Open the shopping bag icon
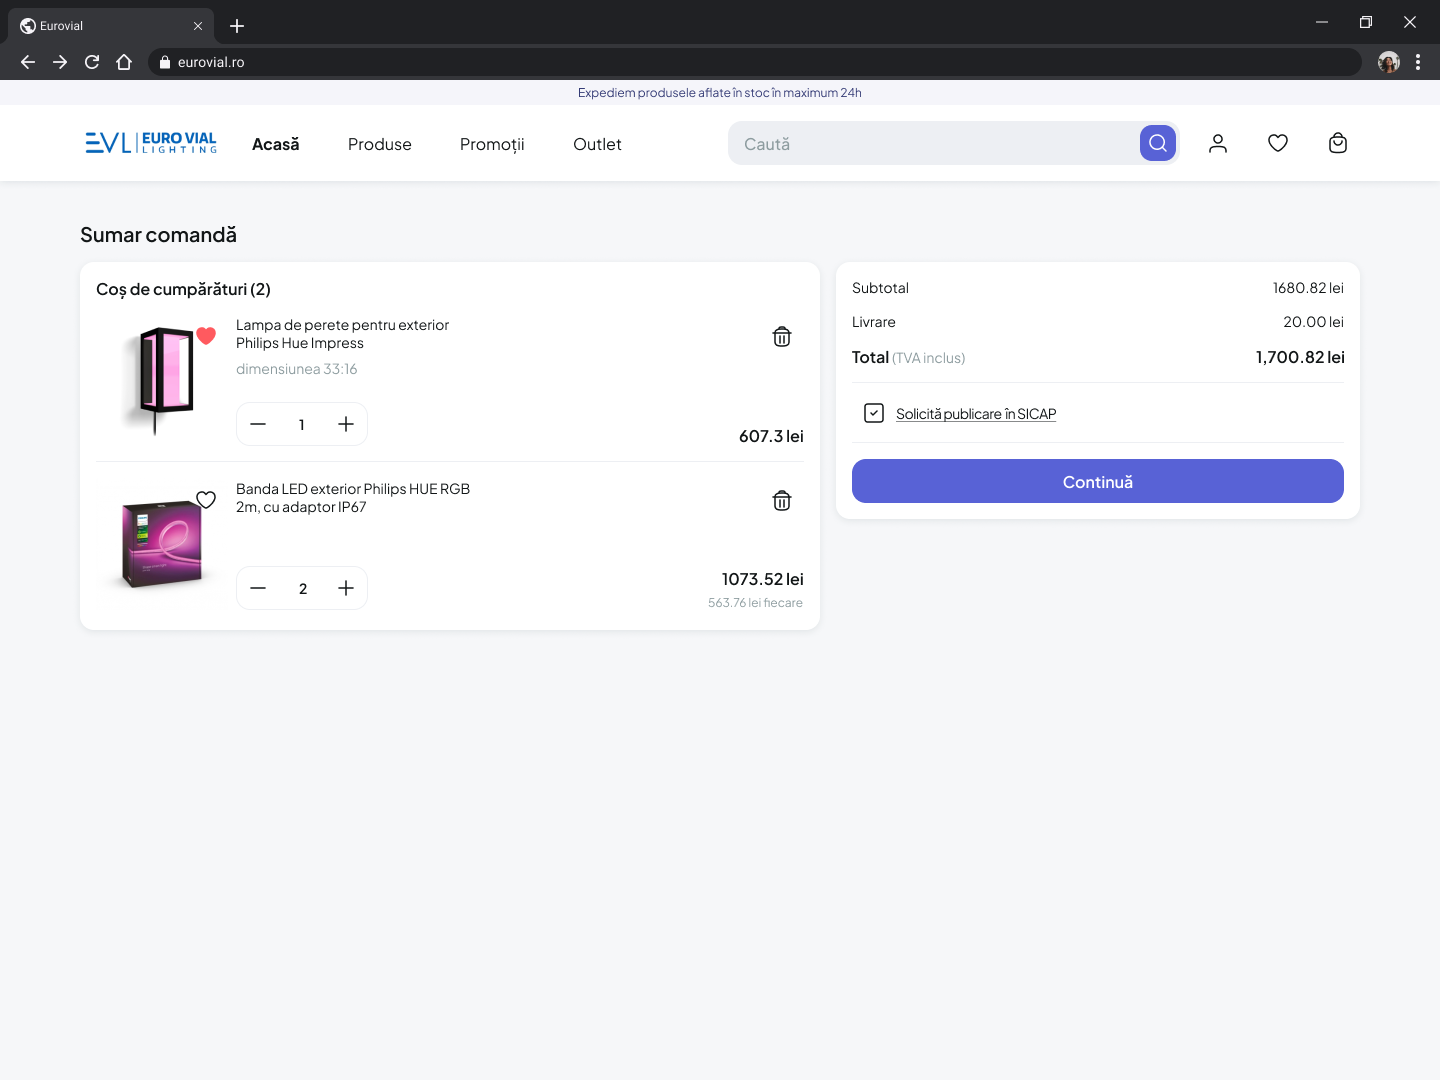 point(1338,143)
